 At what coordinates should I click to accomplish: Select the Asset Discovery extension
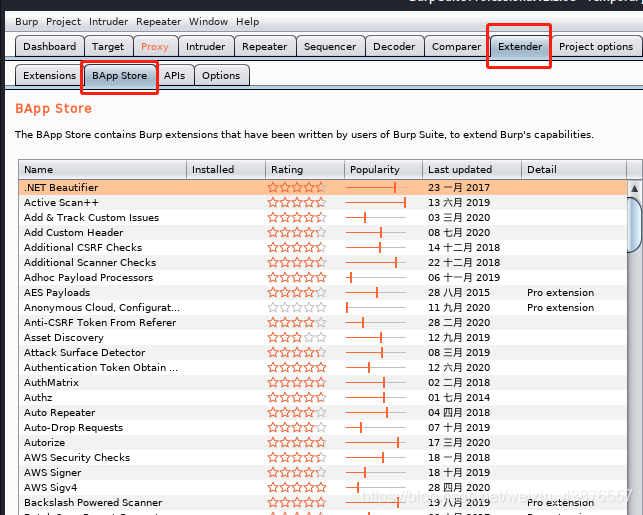tap(323, 337)
